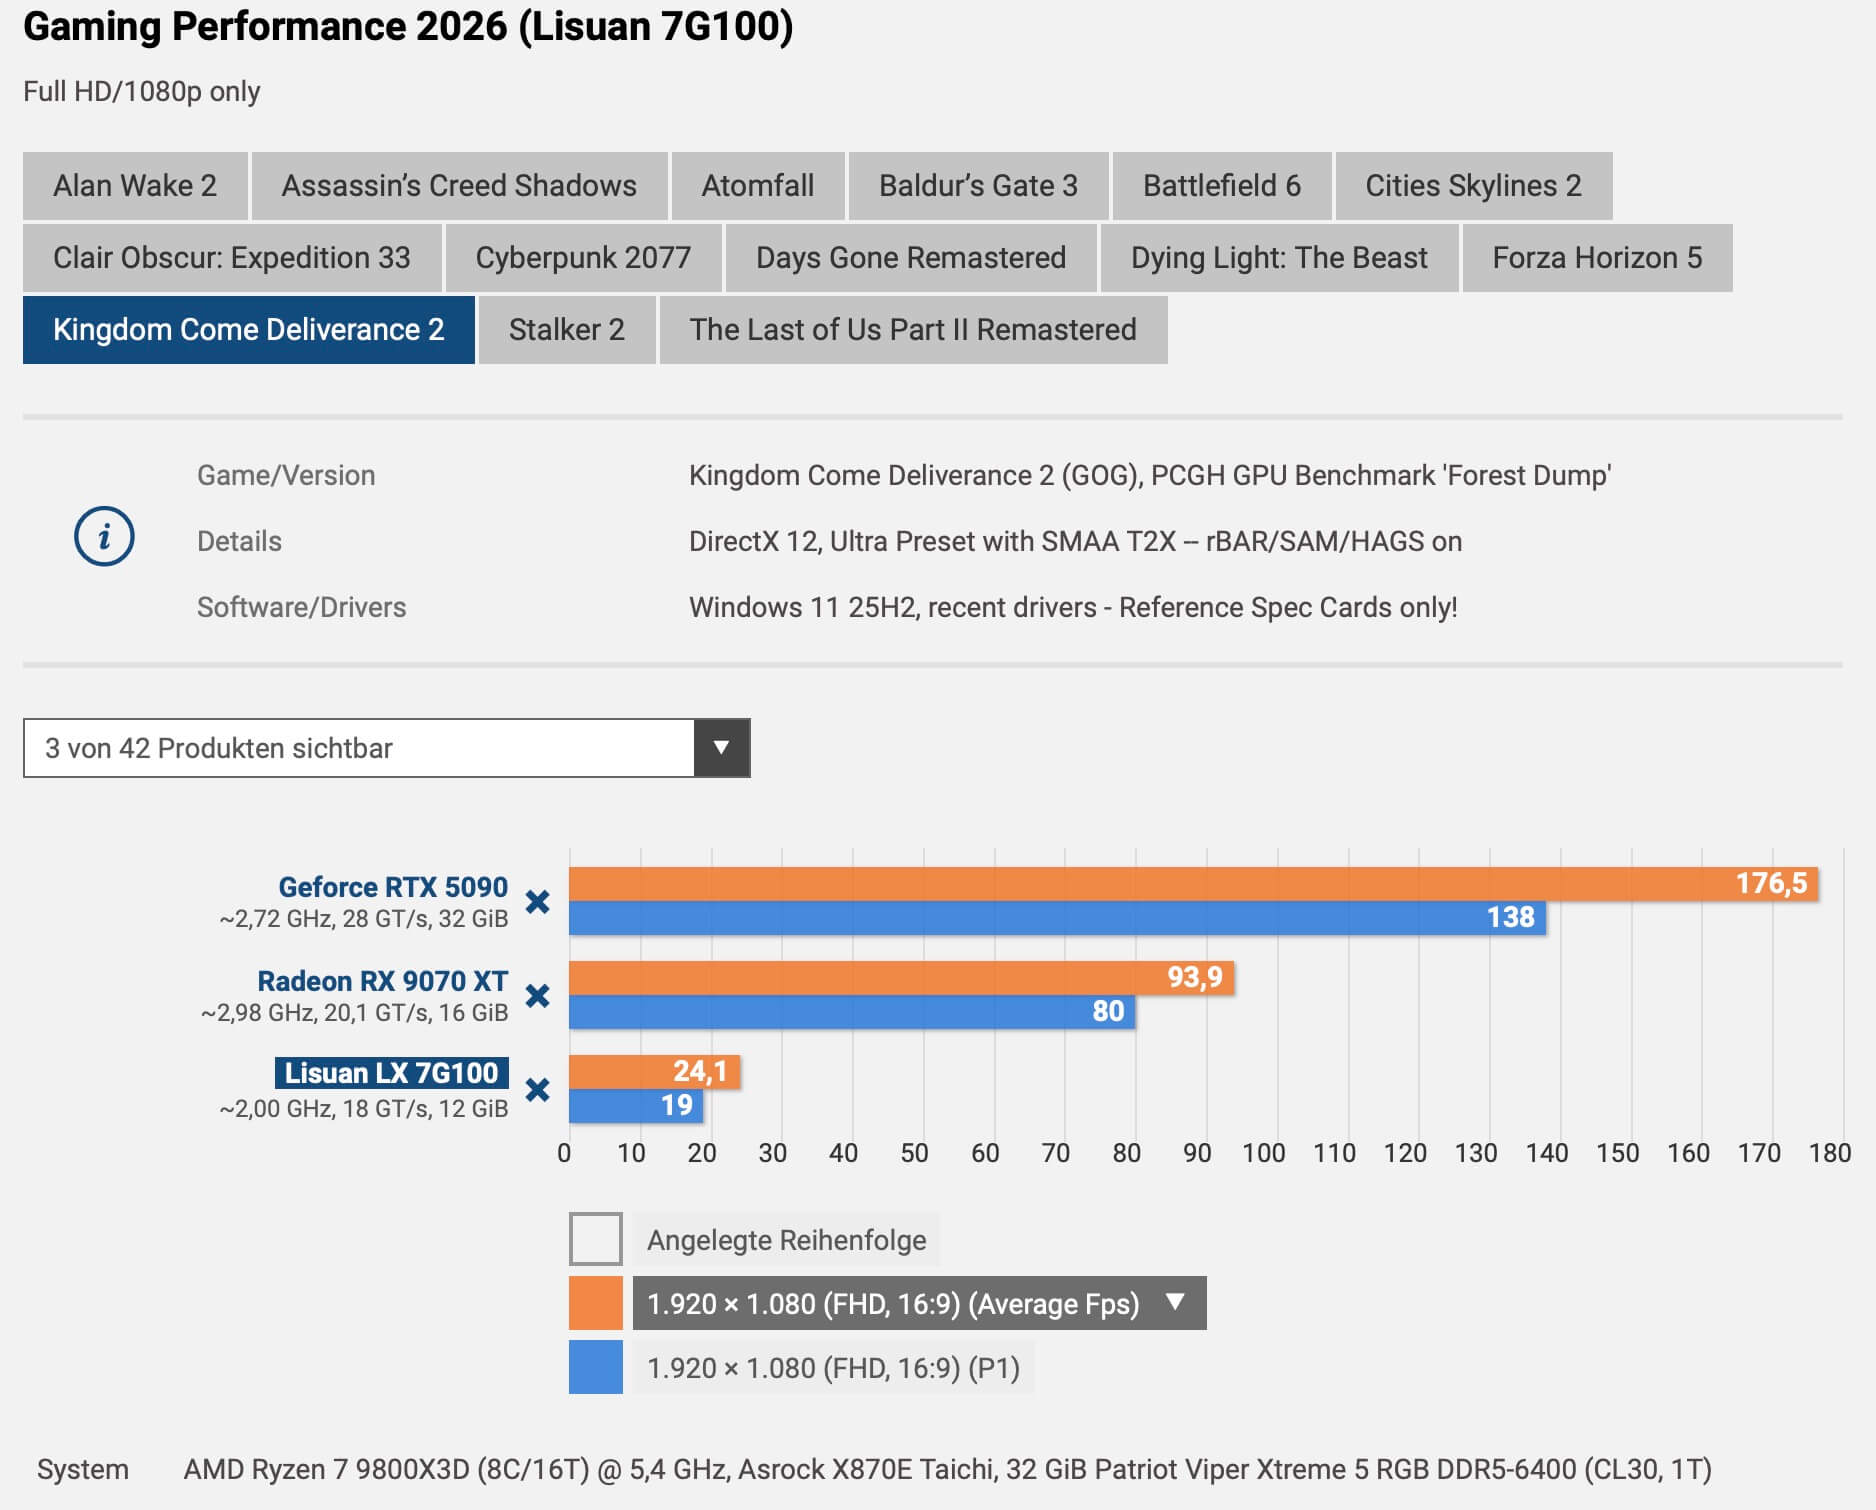This screenshot has height=1510, width=1876.
Task: Click the info circle icon
Action: click(104, 537)
